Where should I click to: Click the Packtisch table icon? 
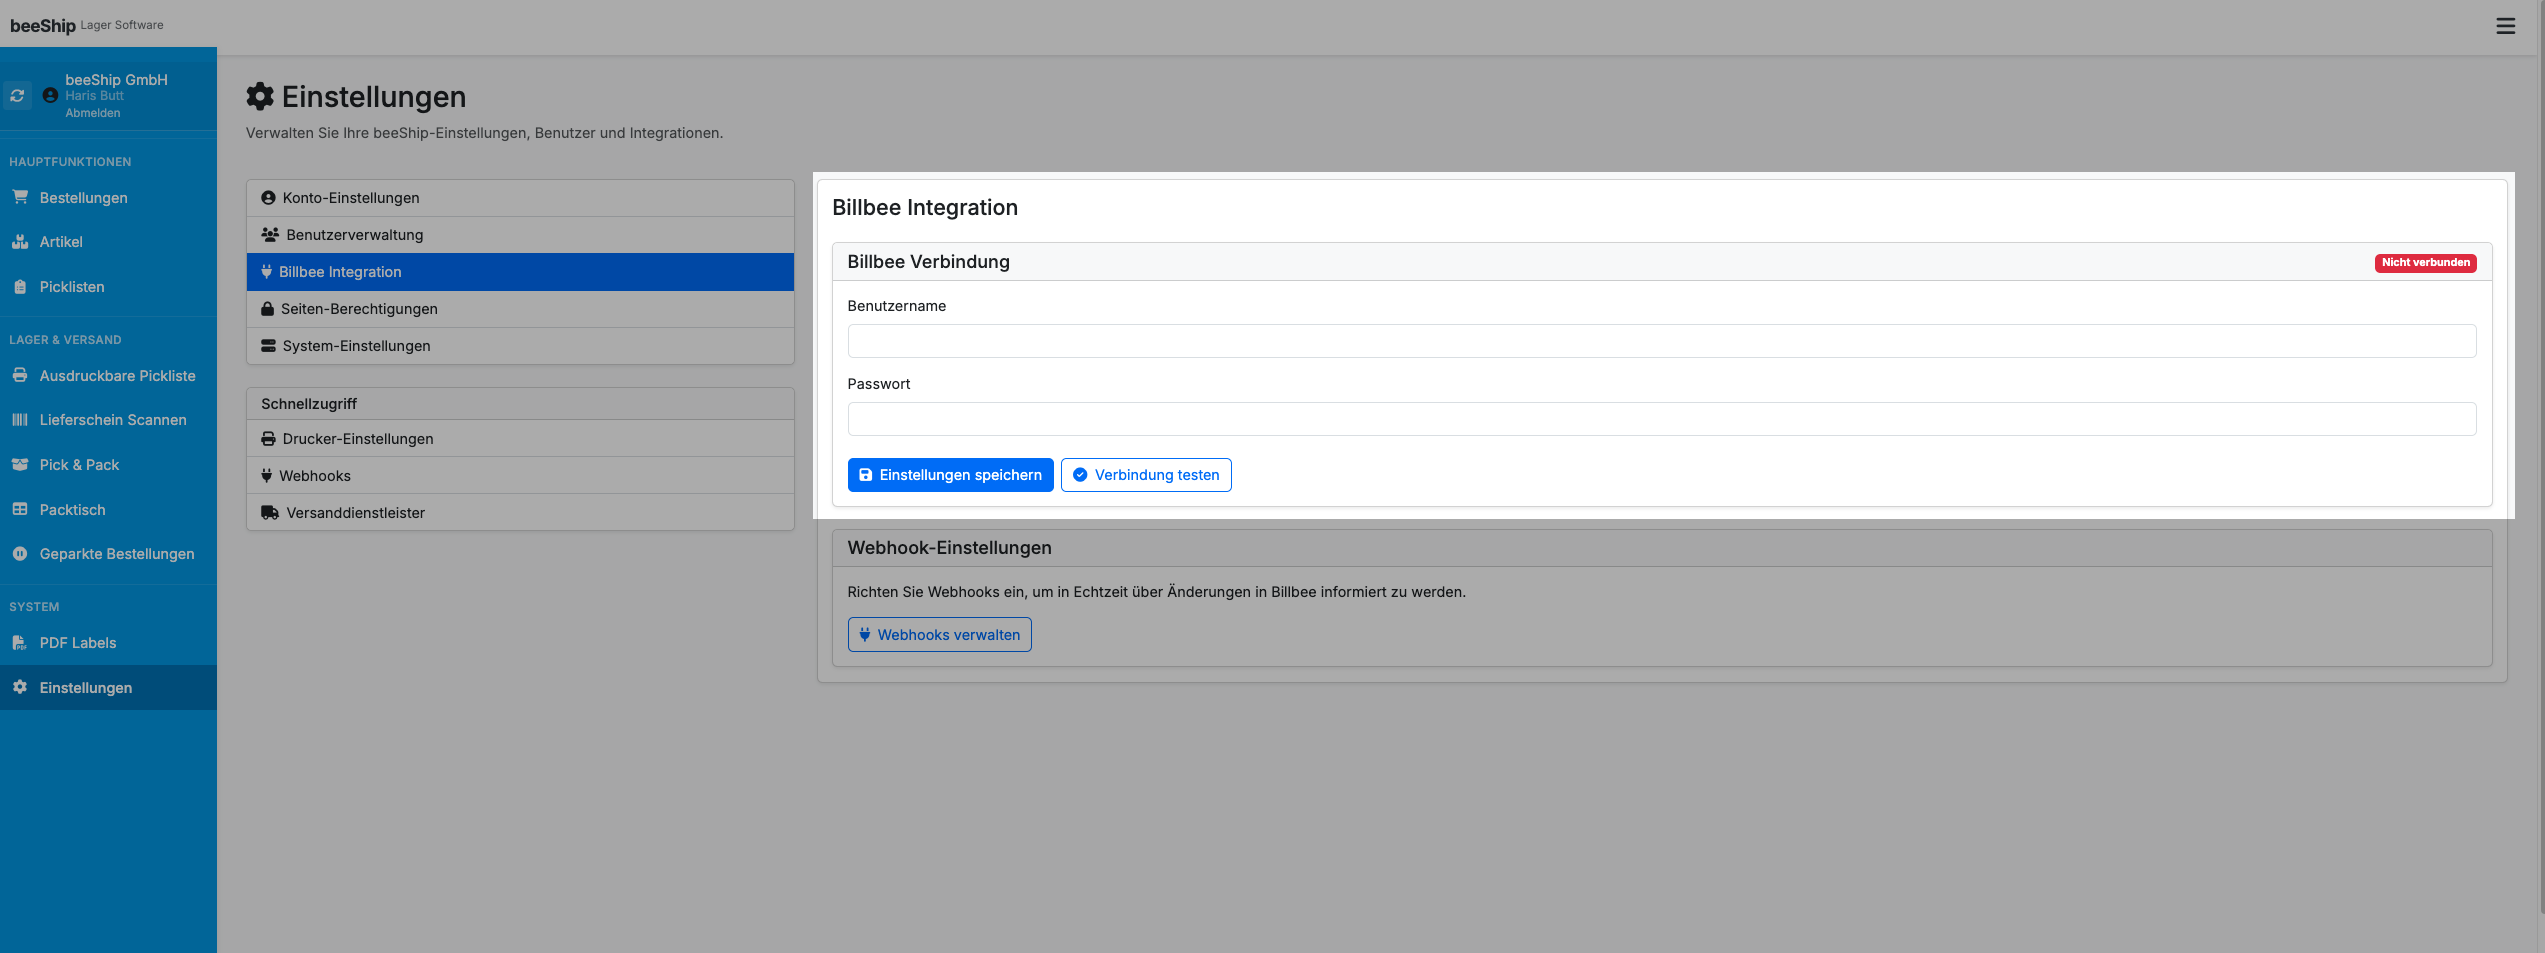(20, 509)
